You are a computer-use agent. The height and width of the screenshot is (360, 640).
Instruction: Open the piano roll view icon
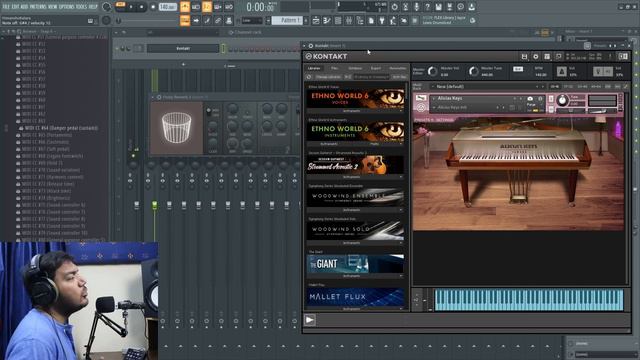[327, 20]
